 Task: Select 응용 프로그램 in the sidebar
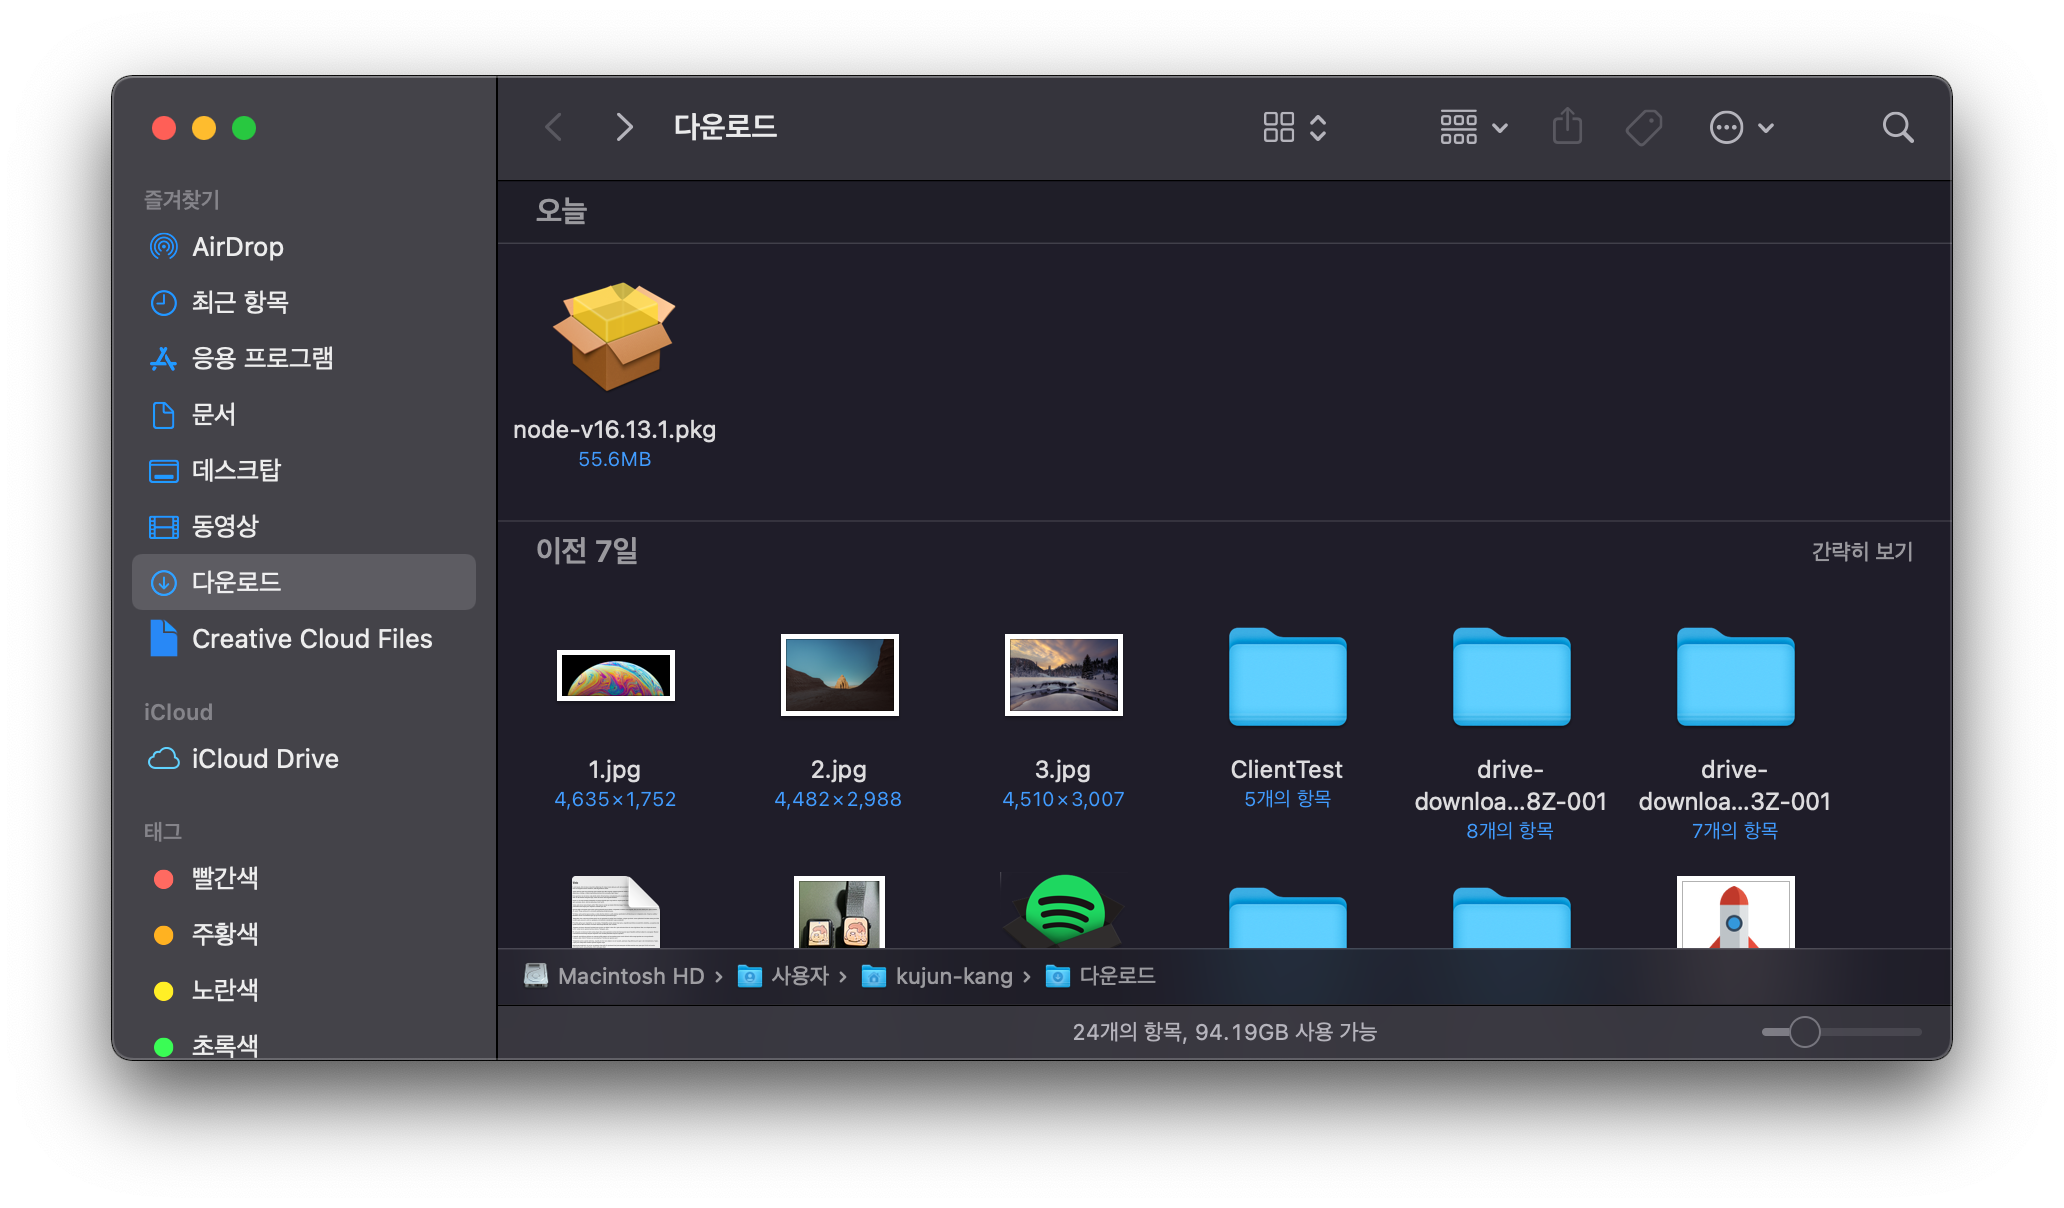click(262, 358)
